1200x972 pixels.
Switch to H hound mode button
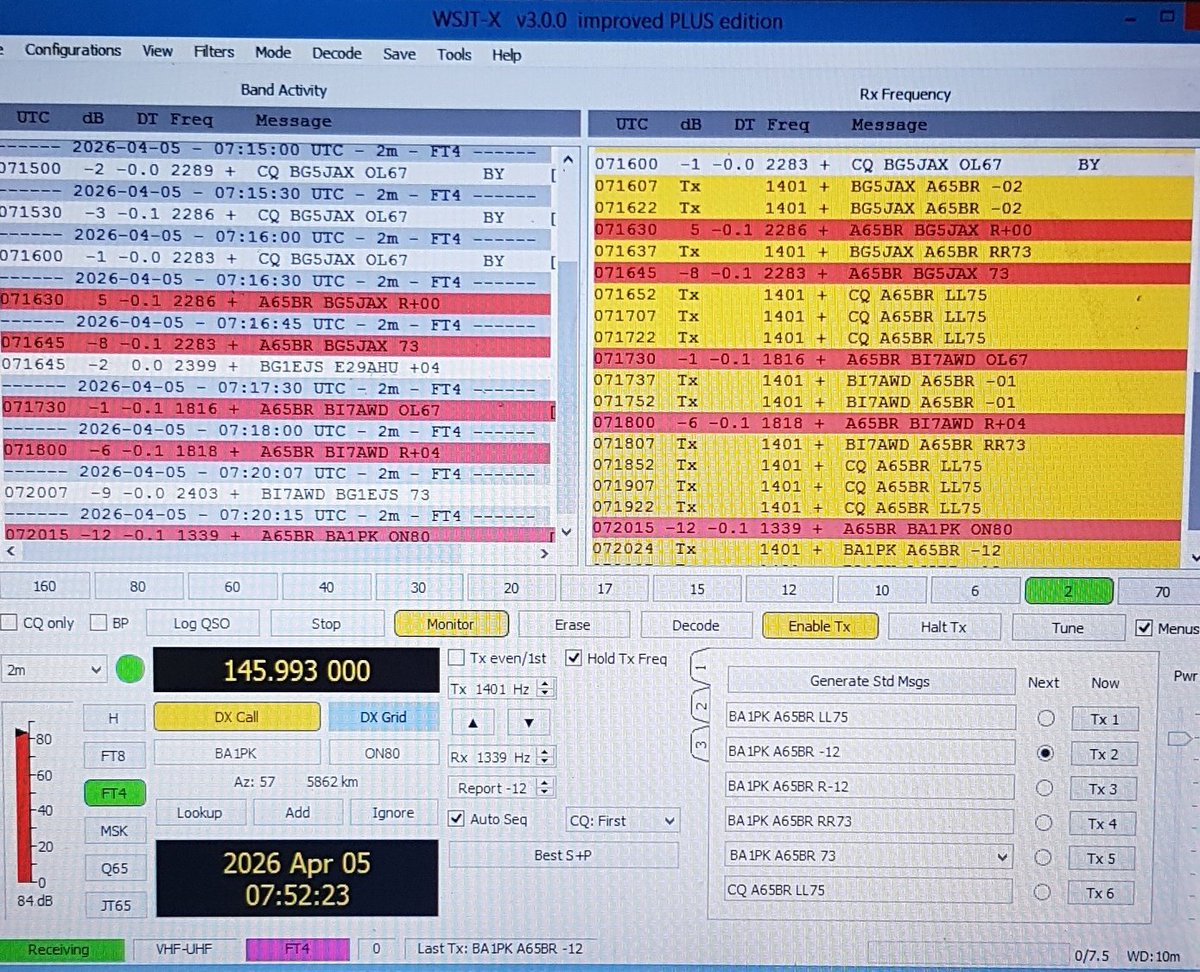[113, 718]
